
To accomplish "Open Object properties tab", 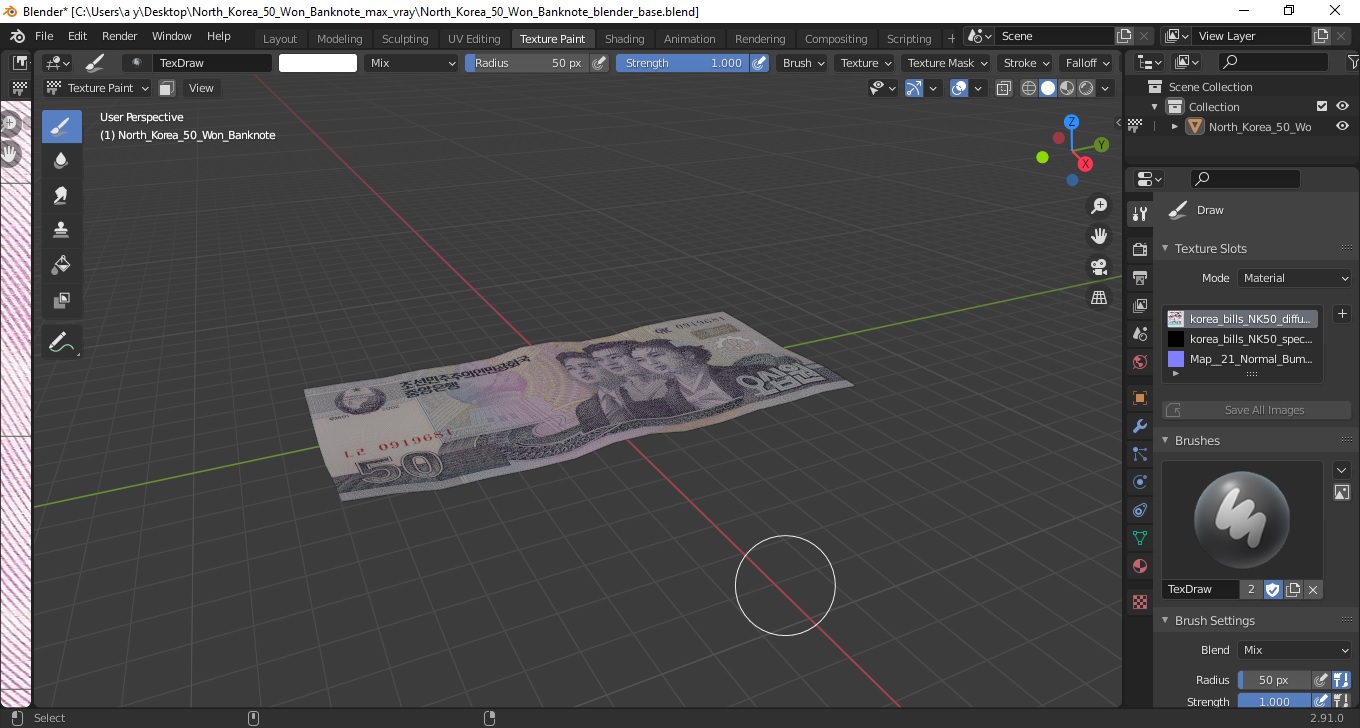I will [1139, 398].
